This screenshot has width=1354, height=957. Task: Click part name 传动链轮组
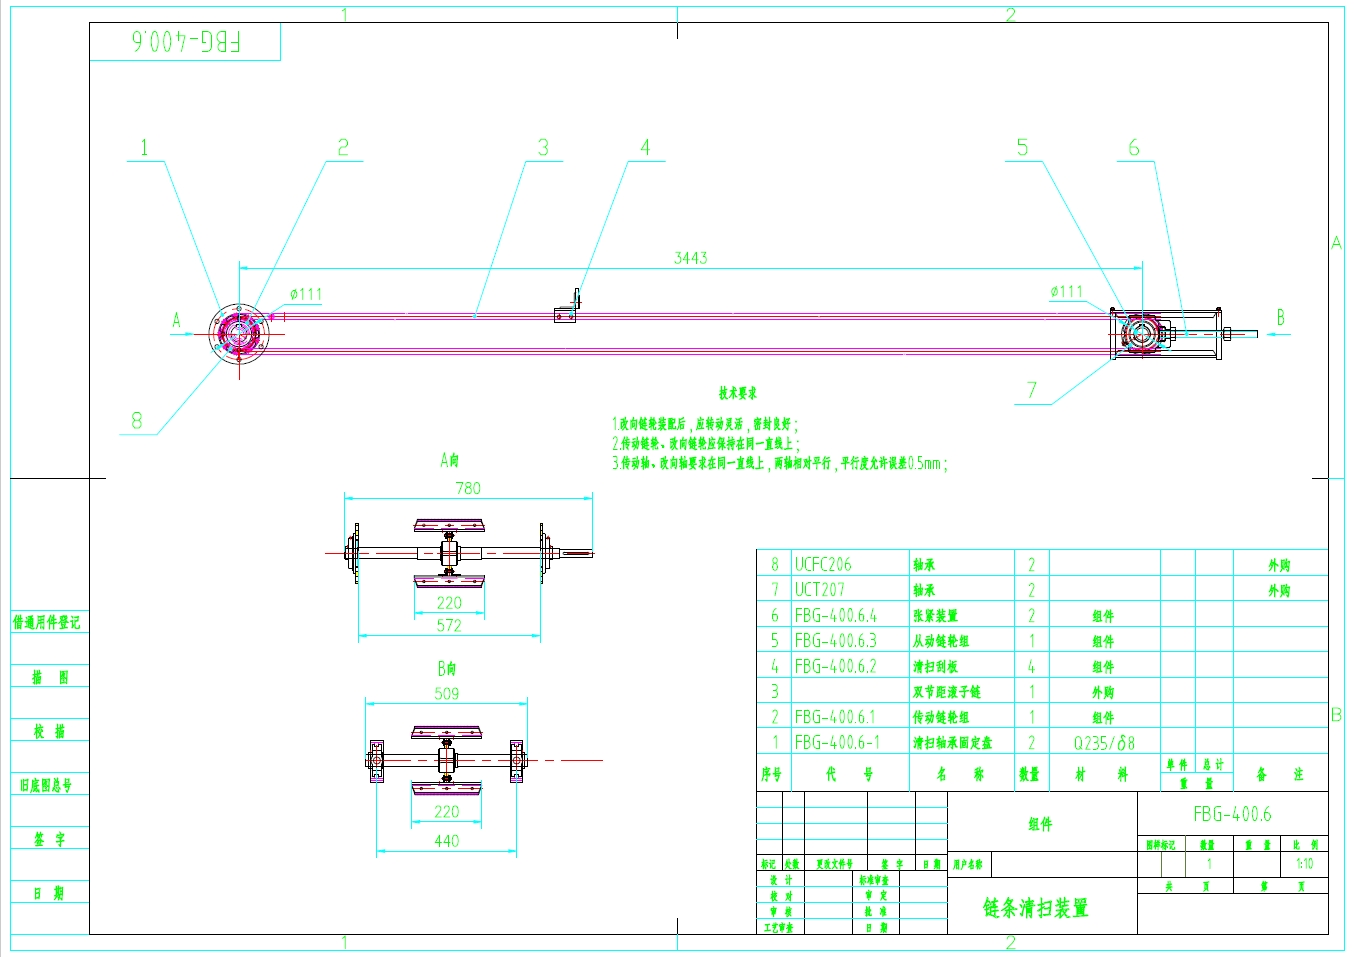click(x=940, y=717)
